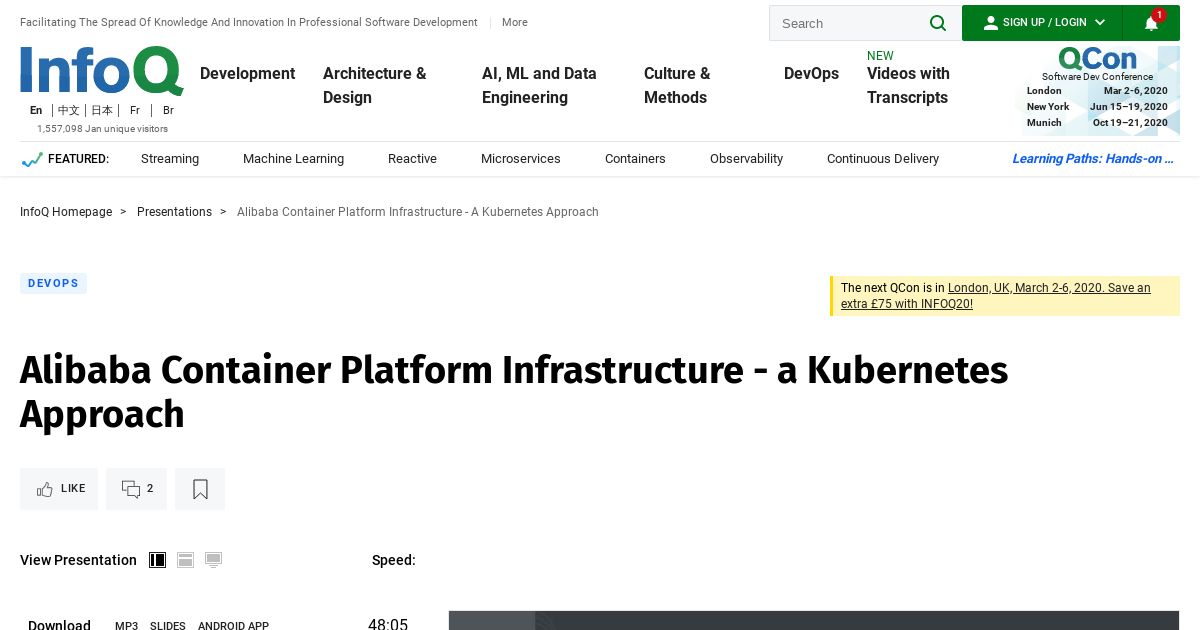This screenshot has height=630, width=1200.
Task: Open the Architecture & Design menu
Action: coord(374,85)
